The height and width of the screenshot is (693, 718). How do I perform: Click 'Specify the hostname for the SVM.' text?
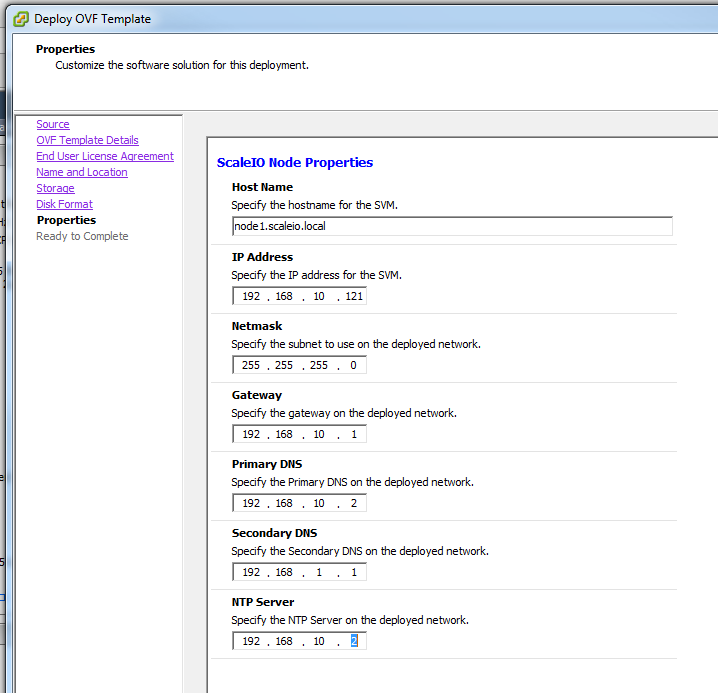pos(315,205)
